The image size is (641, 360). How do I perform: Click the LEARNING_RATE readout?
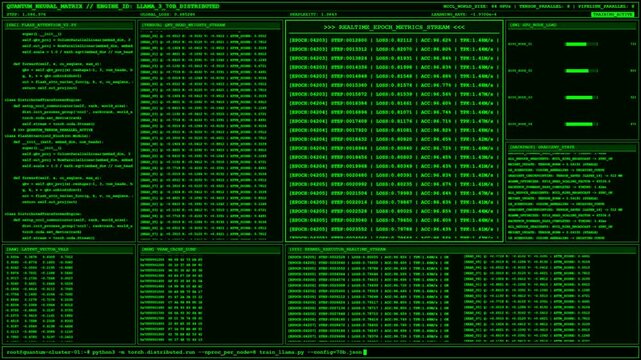click(464, 14)
